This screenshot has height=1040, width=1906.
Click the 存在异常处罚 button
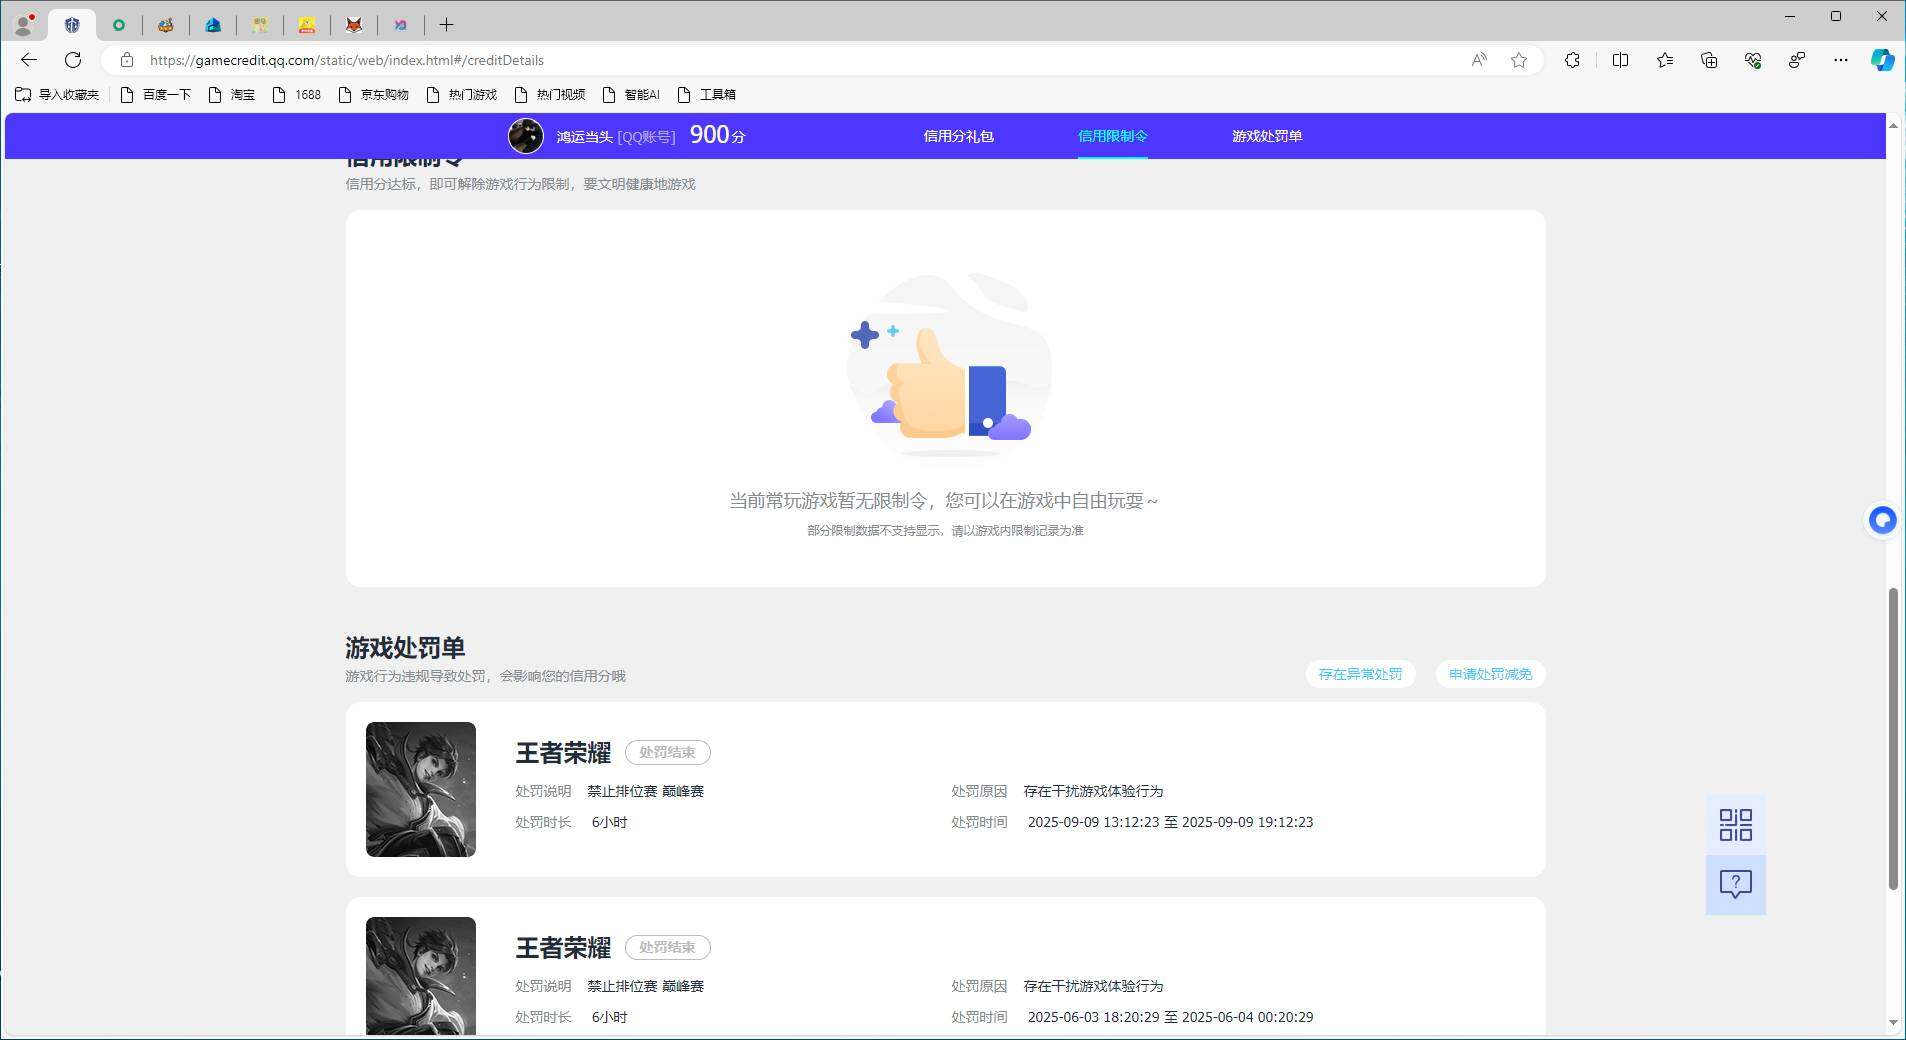tap(1360, 674)
